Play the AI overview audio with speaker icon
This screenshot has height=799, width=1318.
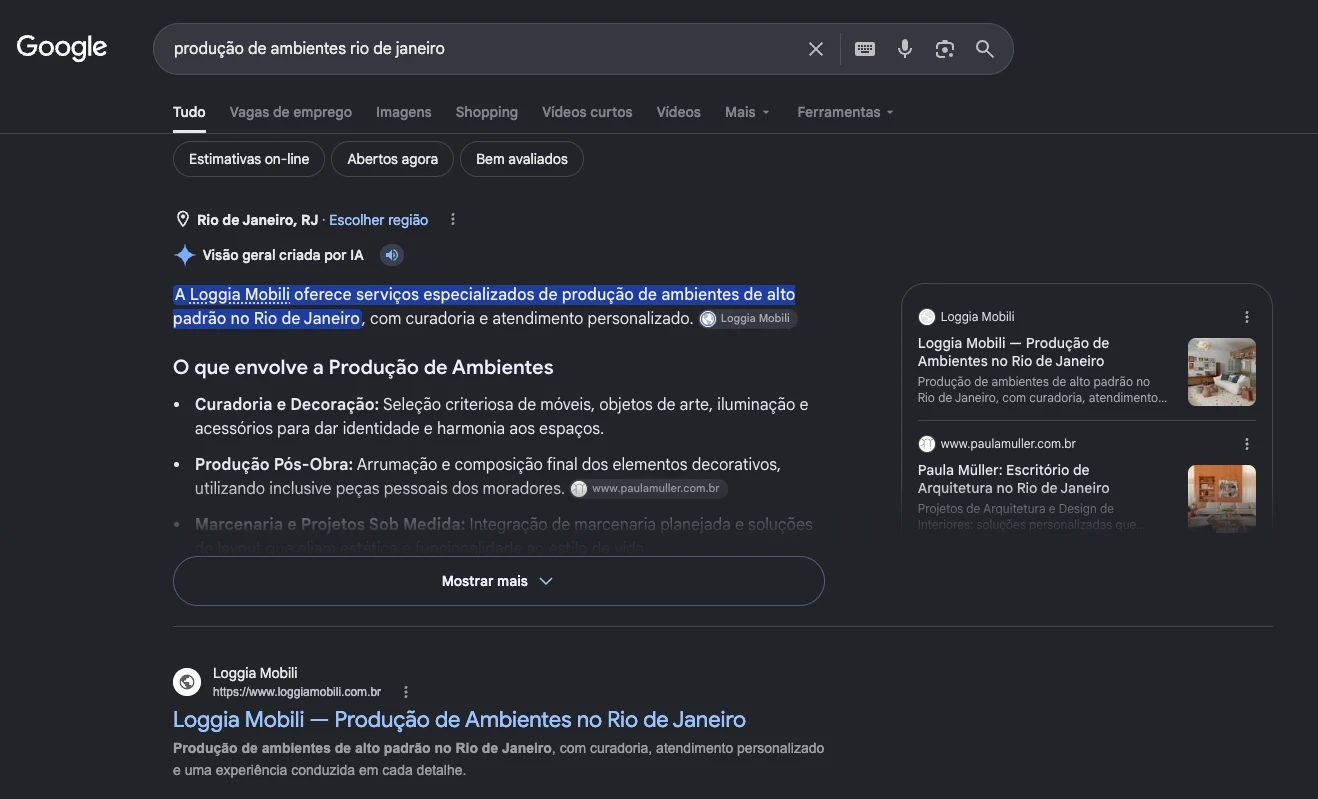click(x=392, y=255)
